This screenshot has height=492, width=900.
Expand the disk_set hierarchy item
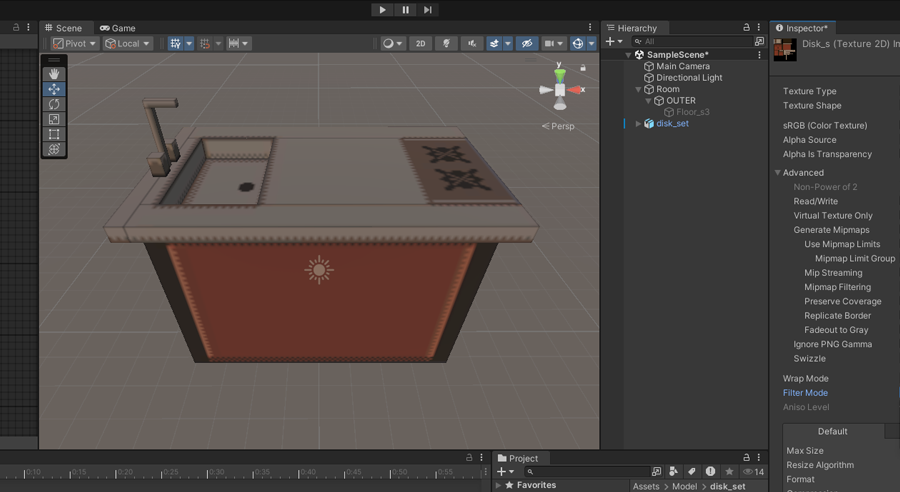(638, 124)
